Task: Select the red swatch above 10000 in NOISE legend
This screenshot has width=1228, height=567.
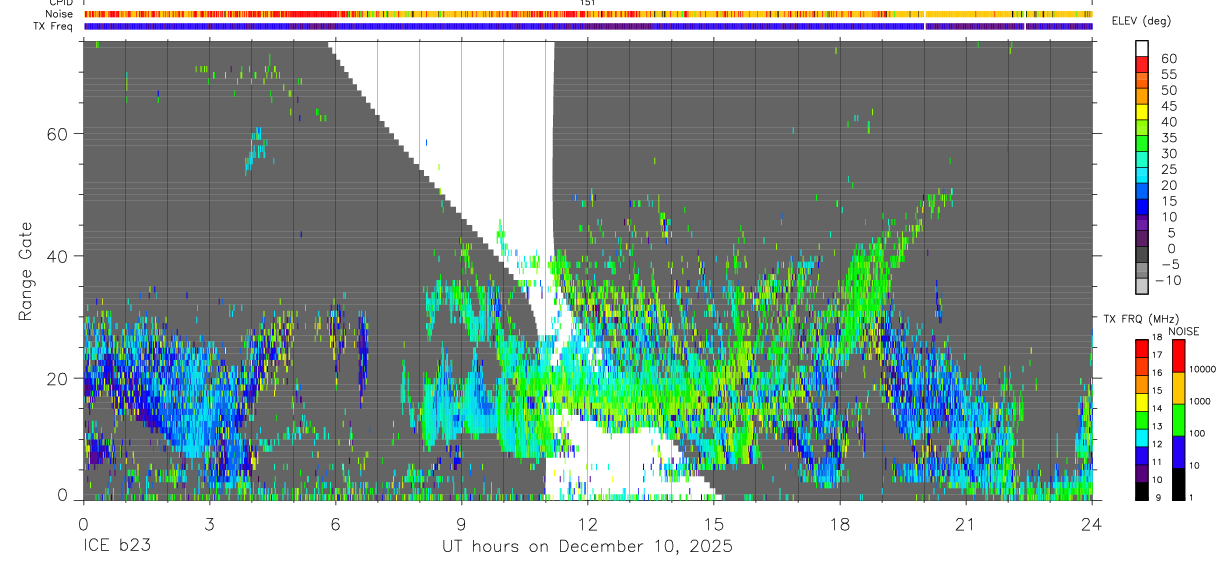Action: [1179, 355]
